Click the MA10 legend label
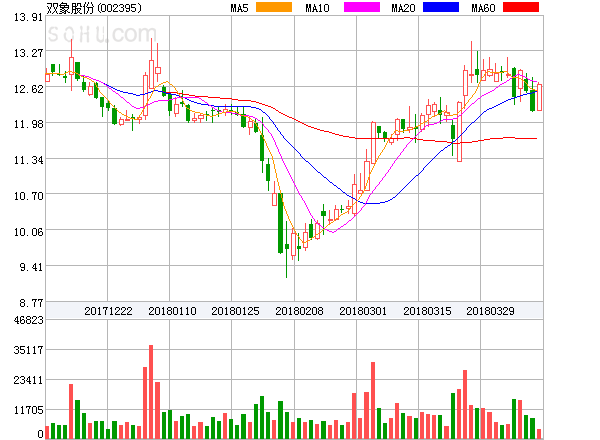Screen dimensions: 600x440 coord(317,8)
